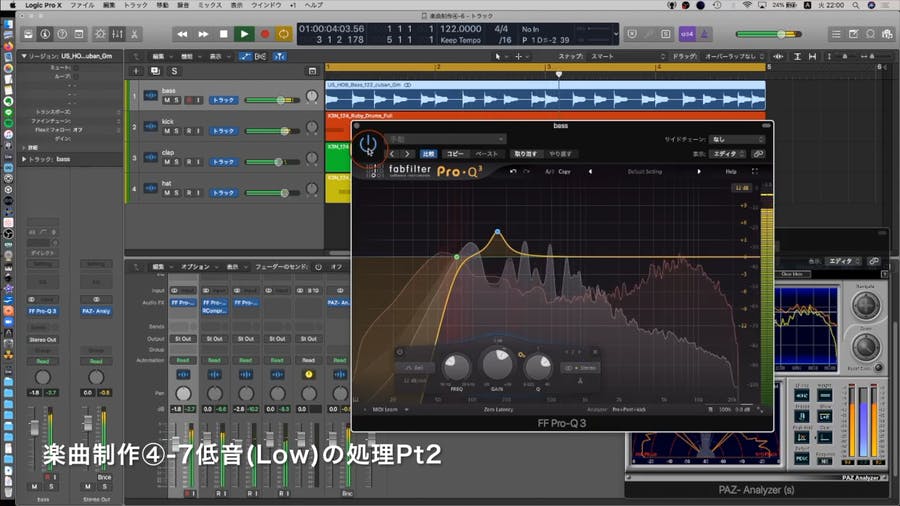Click the 取り消す undo button in plugin header
This screenshot has width=900, height=506.
(525, 154)
